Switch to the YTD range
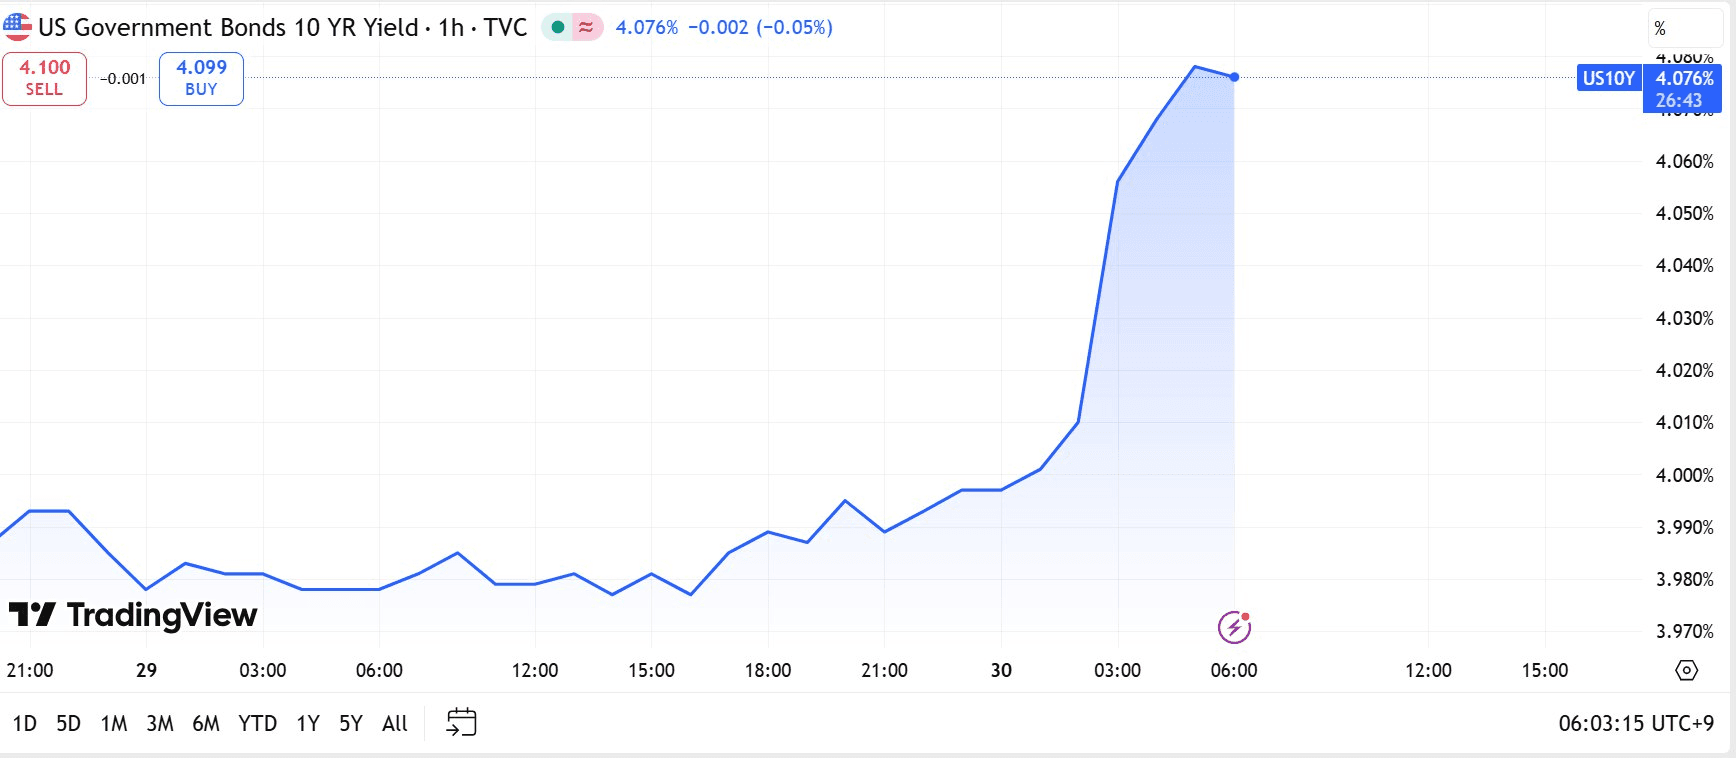 pyautogui.click(x=257, y=723)
